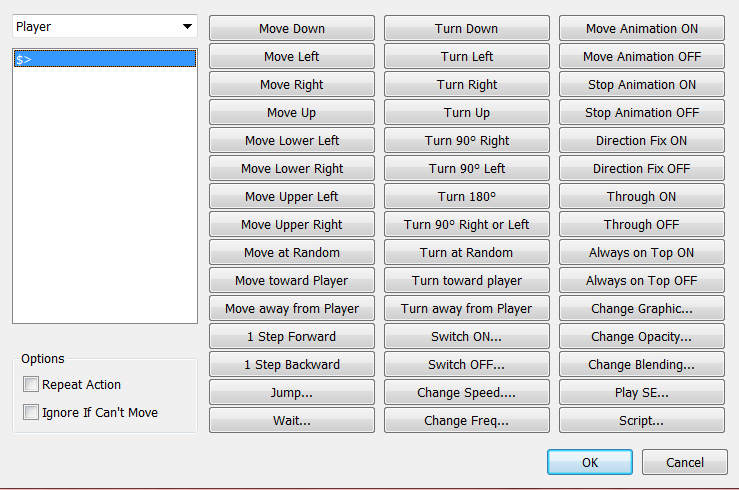
Task: Open the Wait... dialog
Action: 292,420
